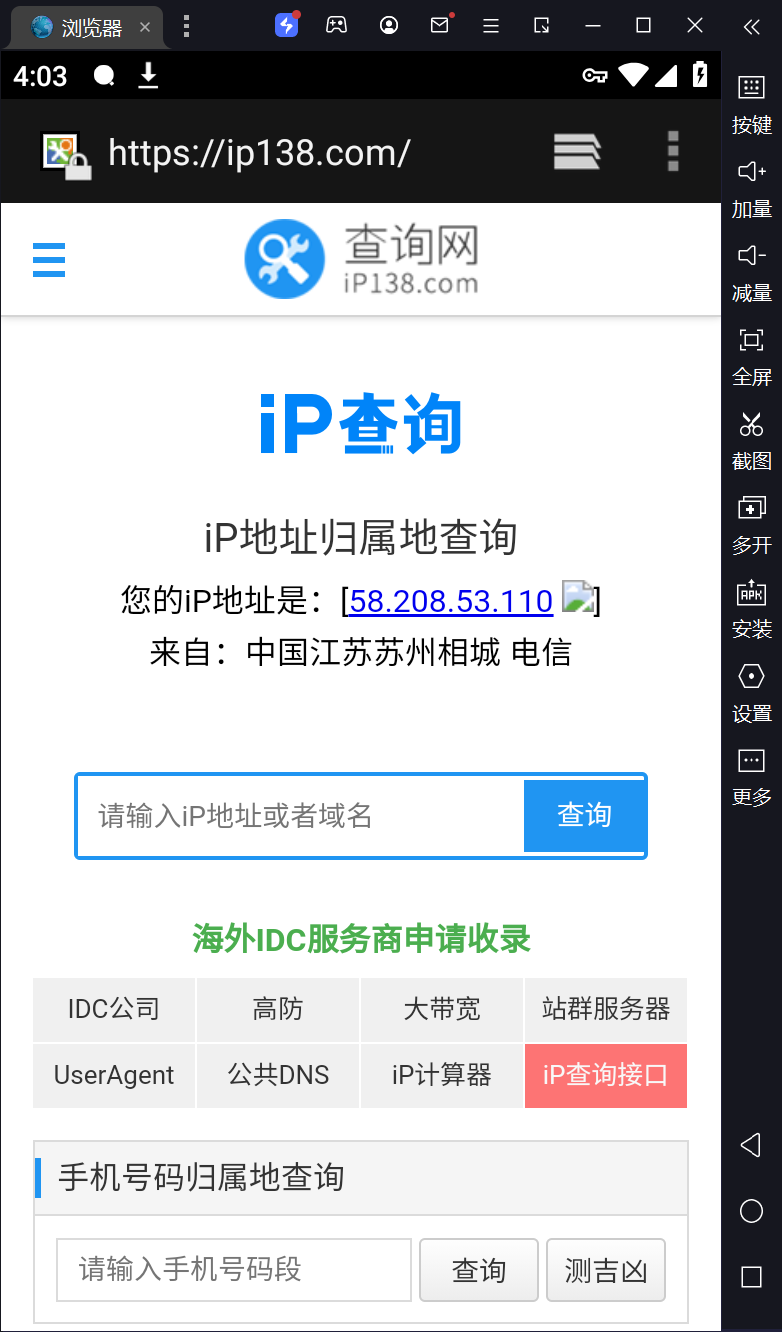Viewport: 782px width, 1332px height.
Task: Install an APK via the 安装 icon
Action: pyautogui.click(x=751, y=608)
